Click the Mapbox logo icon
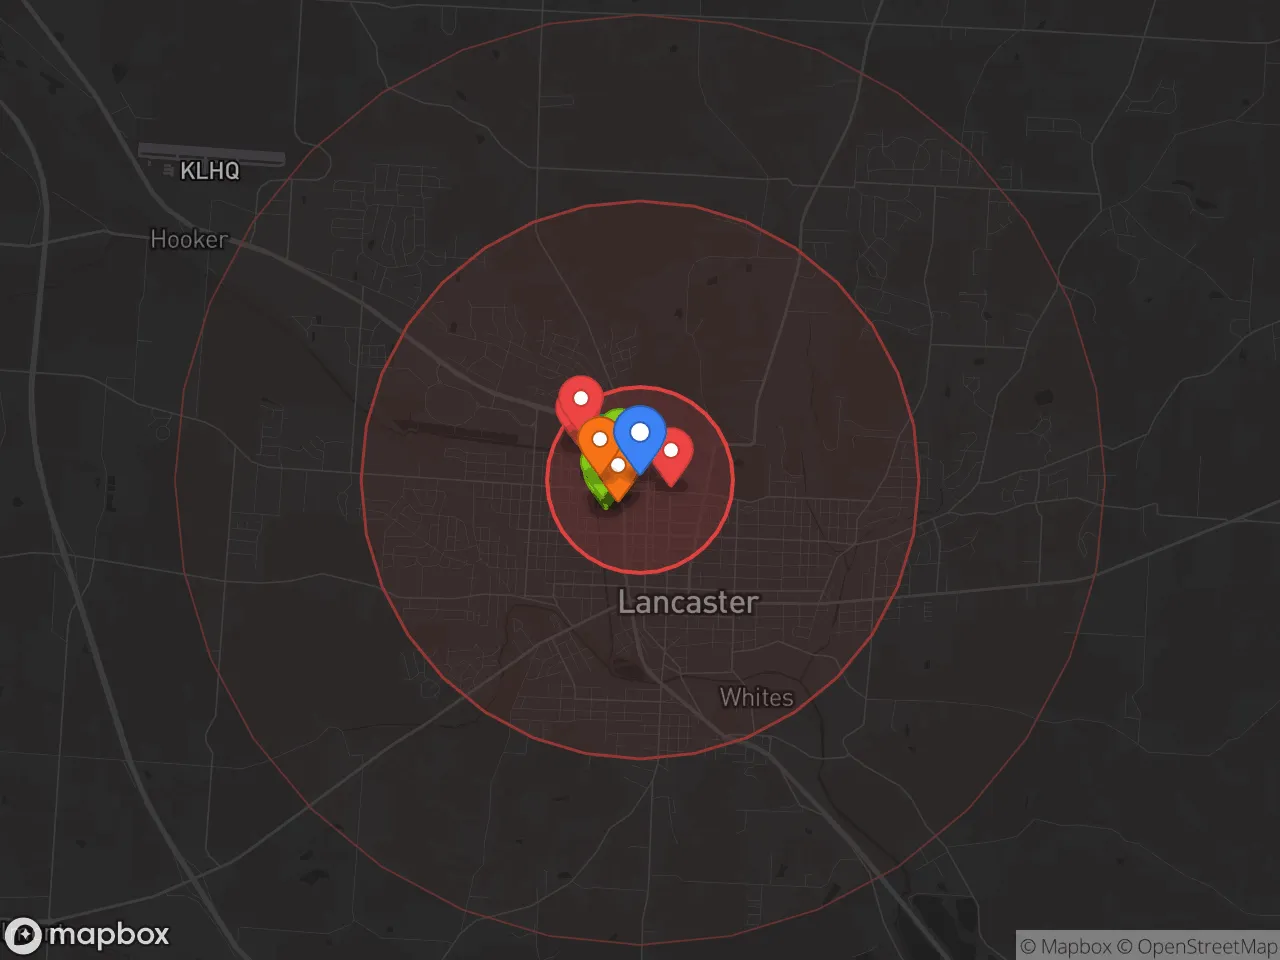Viewport: 1280px width, 960px height. 23,936
